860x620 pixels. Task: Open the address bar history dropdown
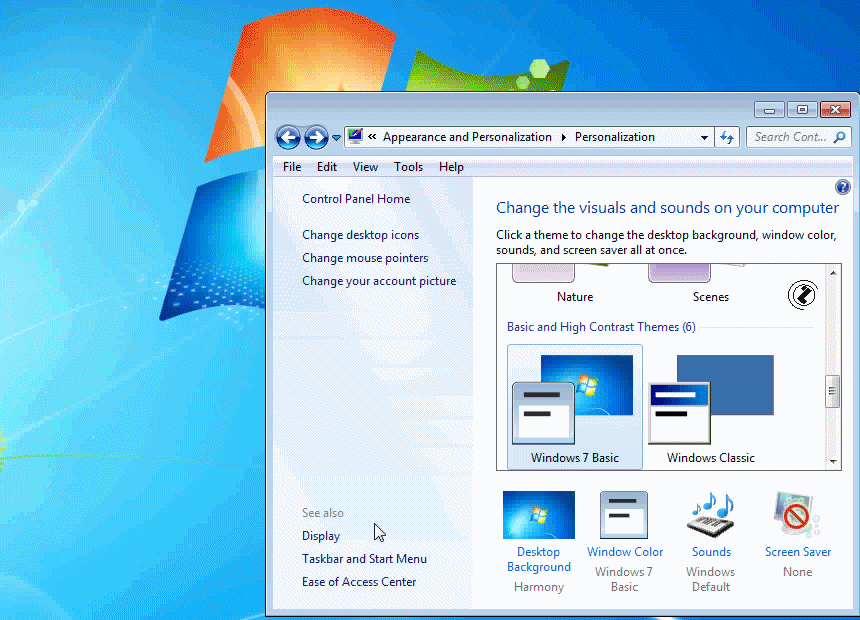pyautogui.click(x=704, y=137)
